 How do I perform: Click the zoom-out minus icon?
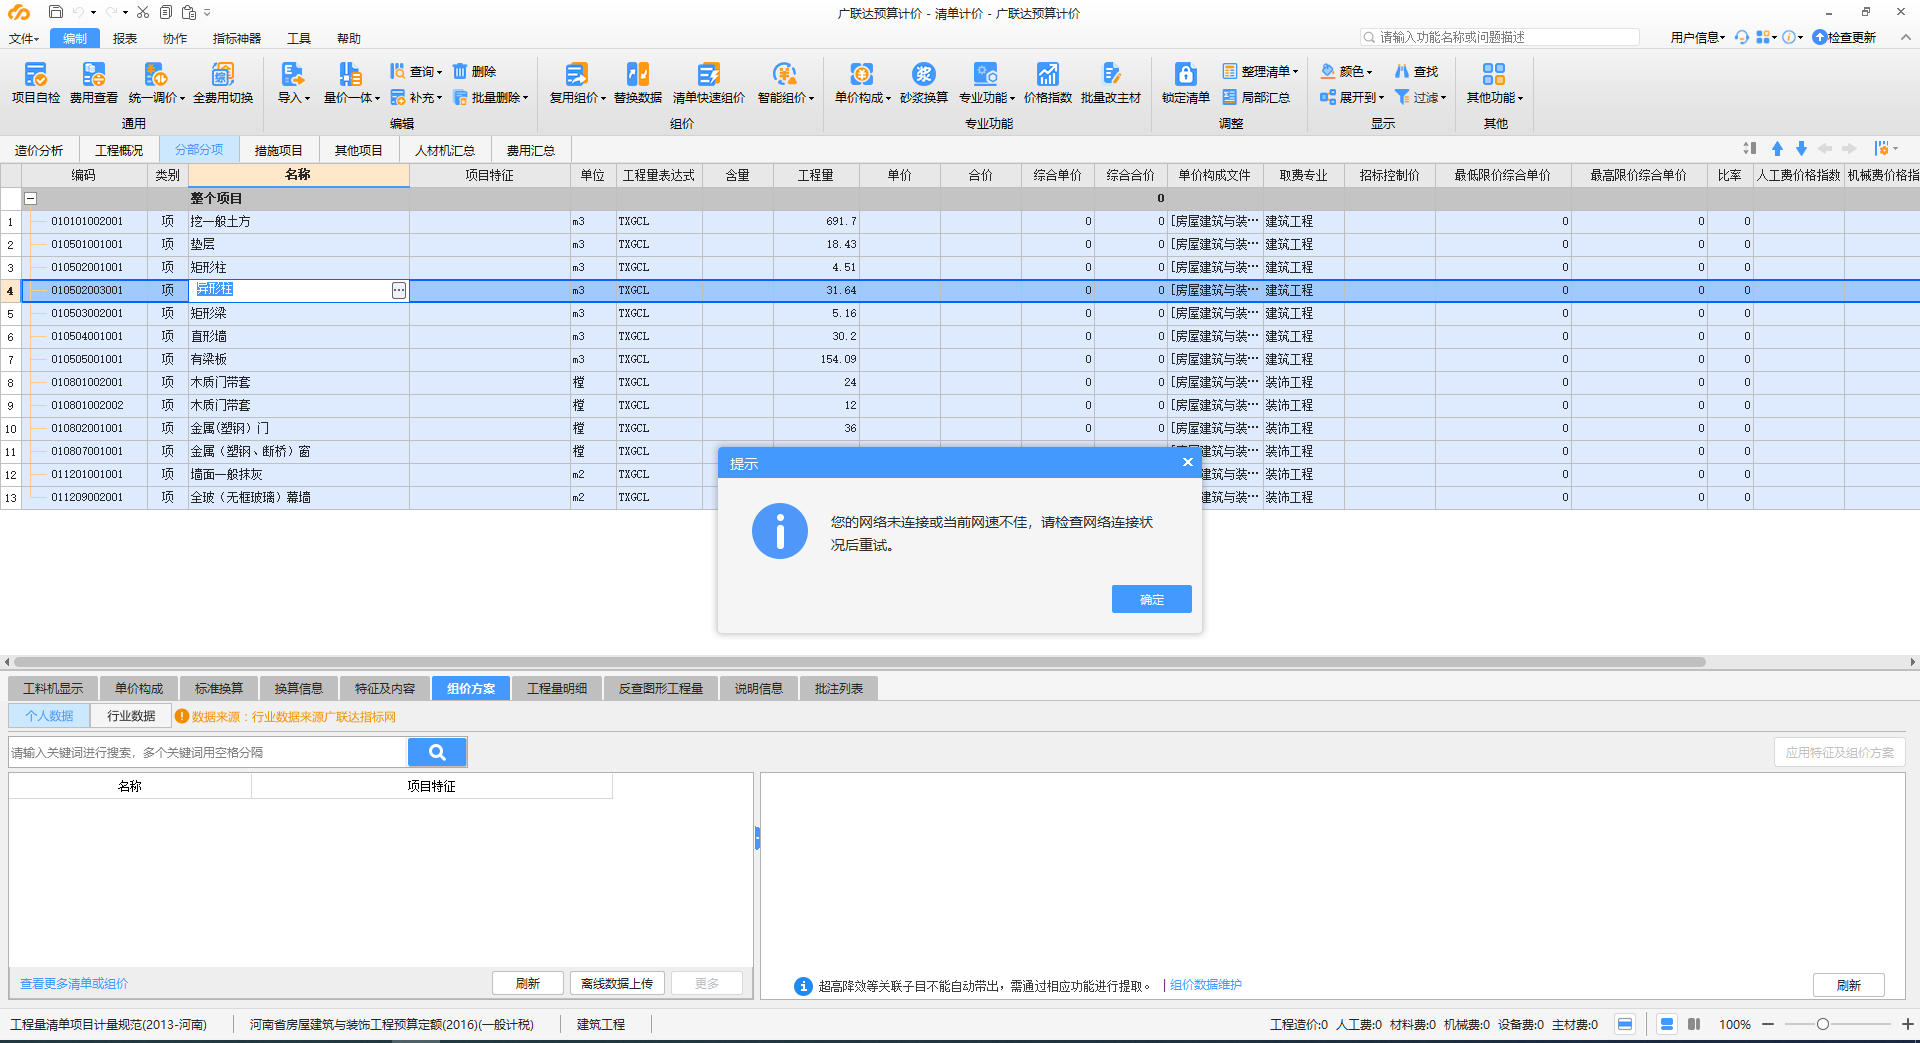(x=1768, y=1024)
